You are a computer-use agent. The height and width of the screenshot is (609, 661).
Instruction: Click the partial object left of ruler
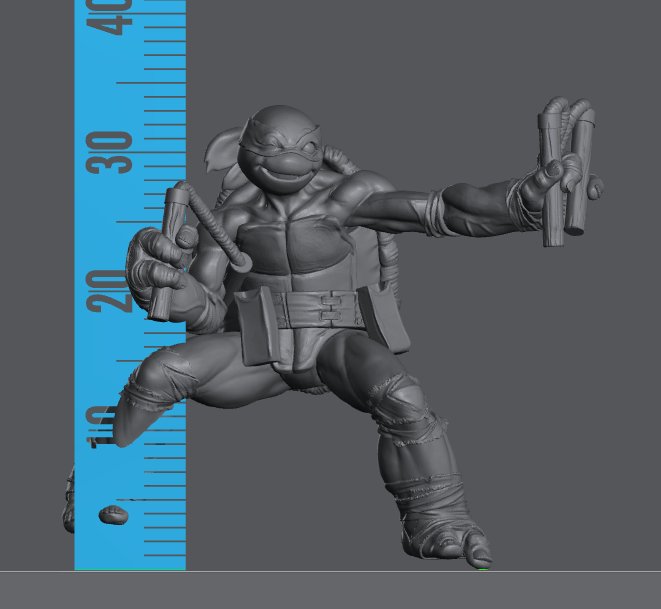[68, 500]
